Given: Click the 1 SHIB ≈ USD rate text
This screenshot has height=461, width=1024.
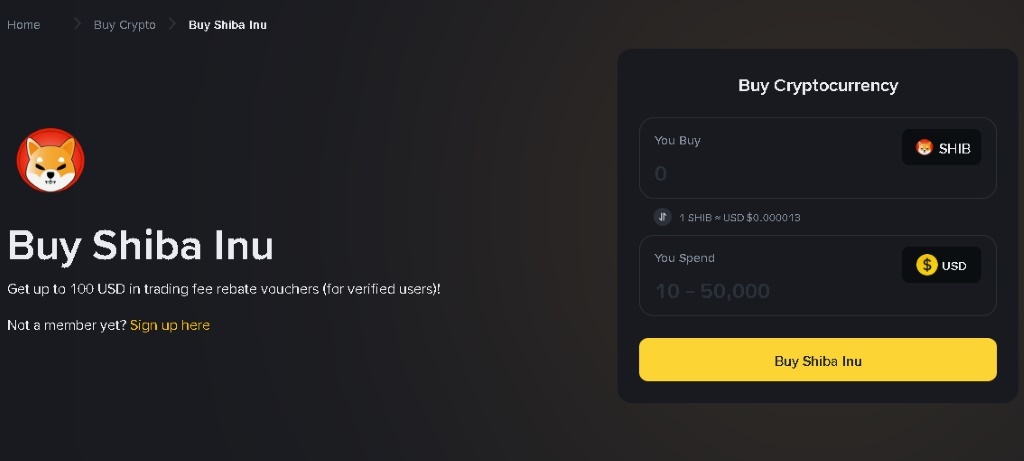Looking at the screenshot, I should coord(740,217).
